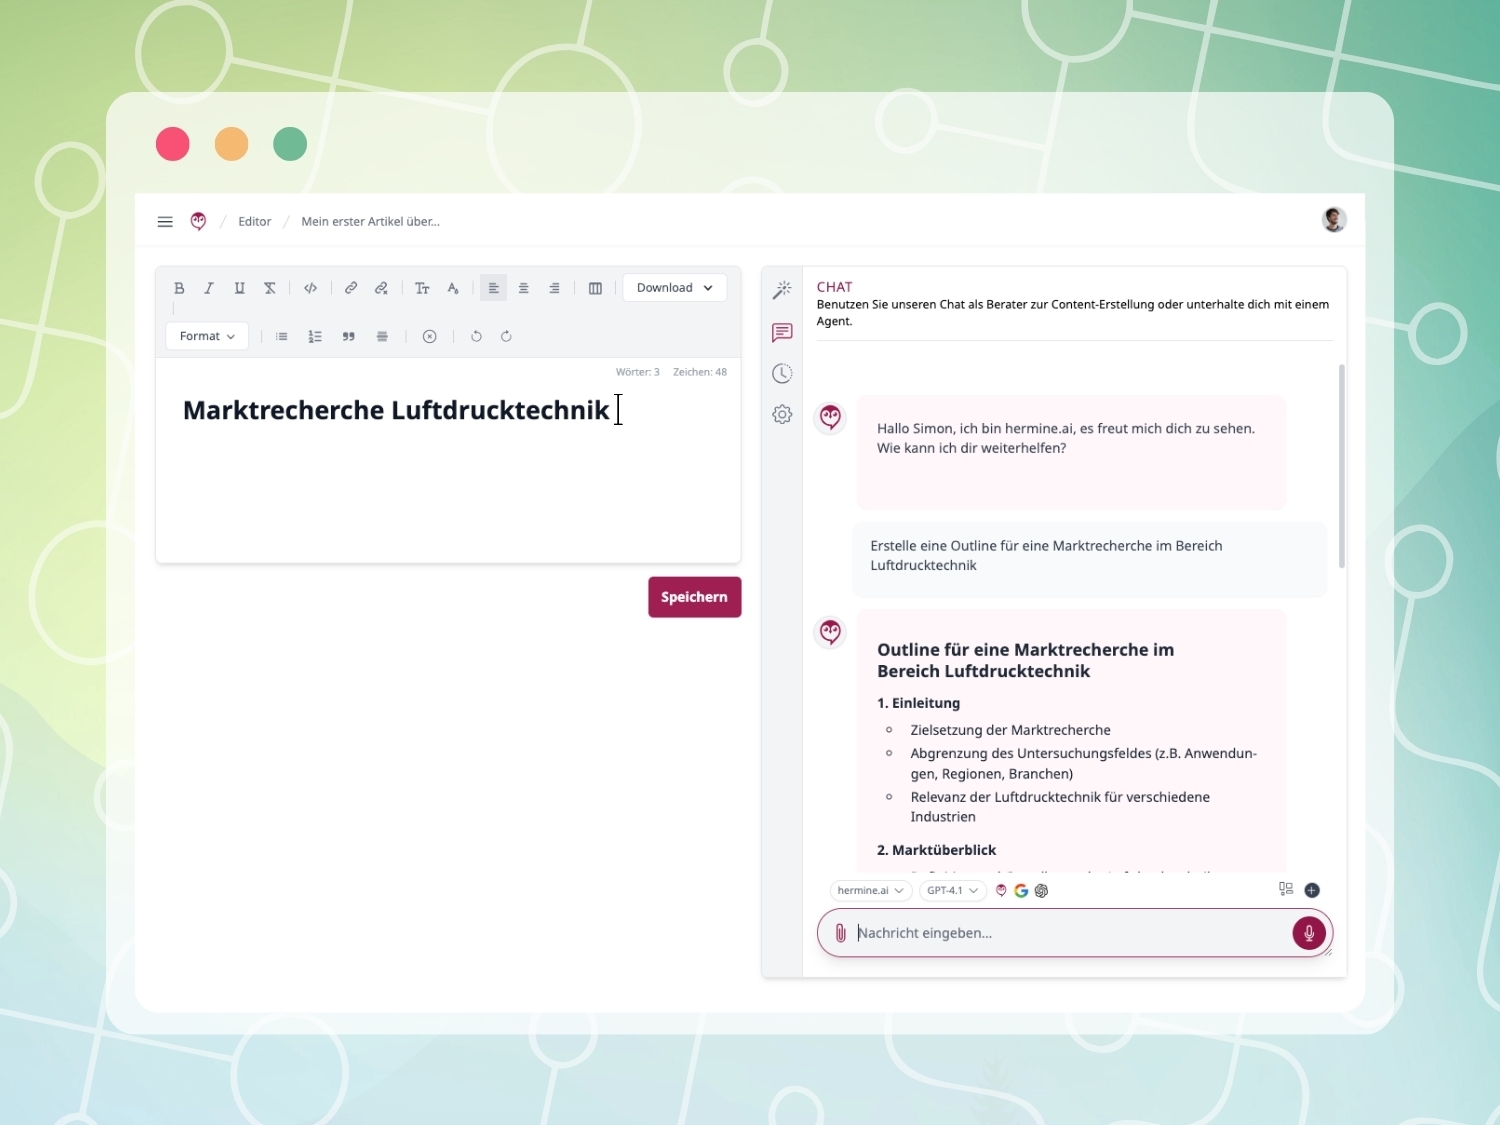
Task: Change model via GPT-4.1 dropdown
Action: click(951, 890)
